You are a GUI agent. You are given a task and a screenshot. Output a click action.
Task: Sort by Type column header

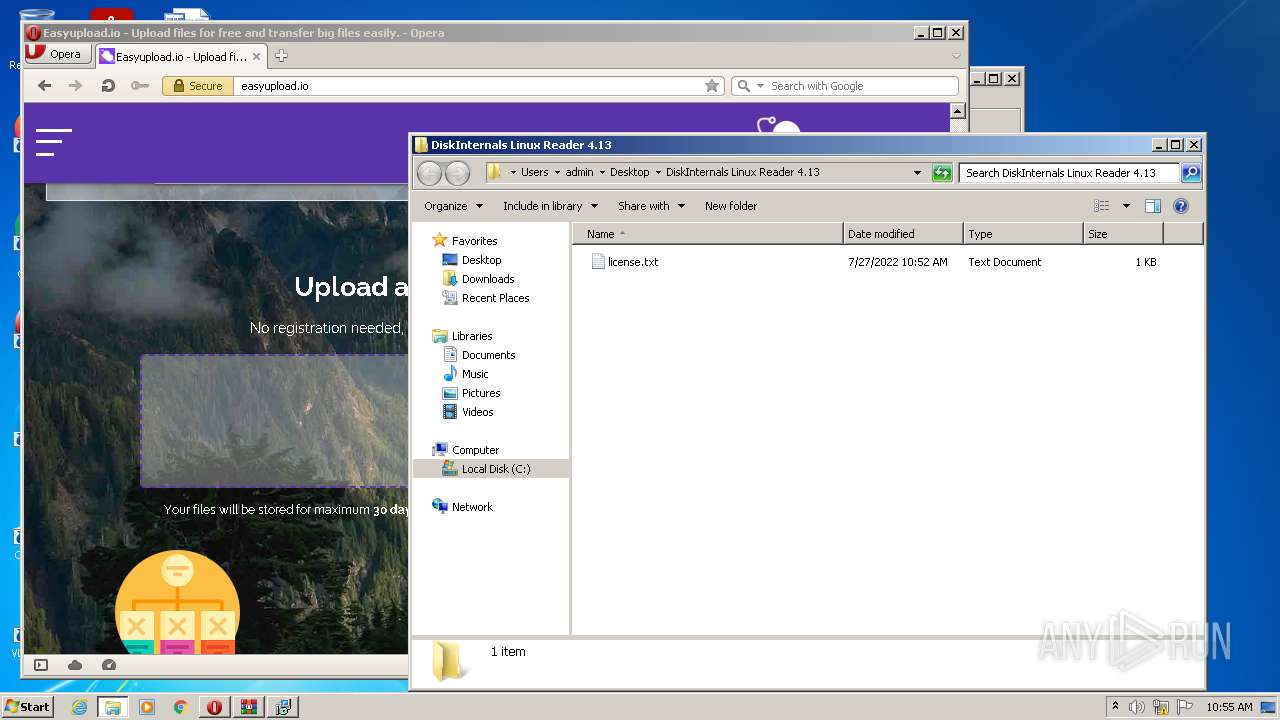click(1023, 234)
